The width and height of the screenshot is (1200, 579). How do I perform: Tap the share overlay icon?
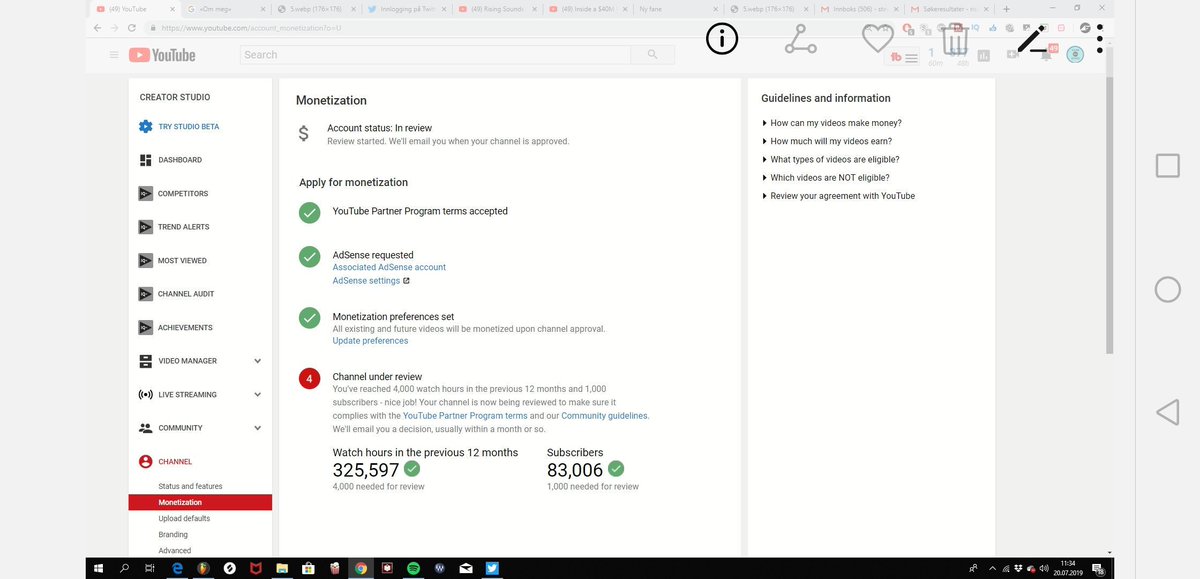click(800, 39)
